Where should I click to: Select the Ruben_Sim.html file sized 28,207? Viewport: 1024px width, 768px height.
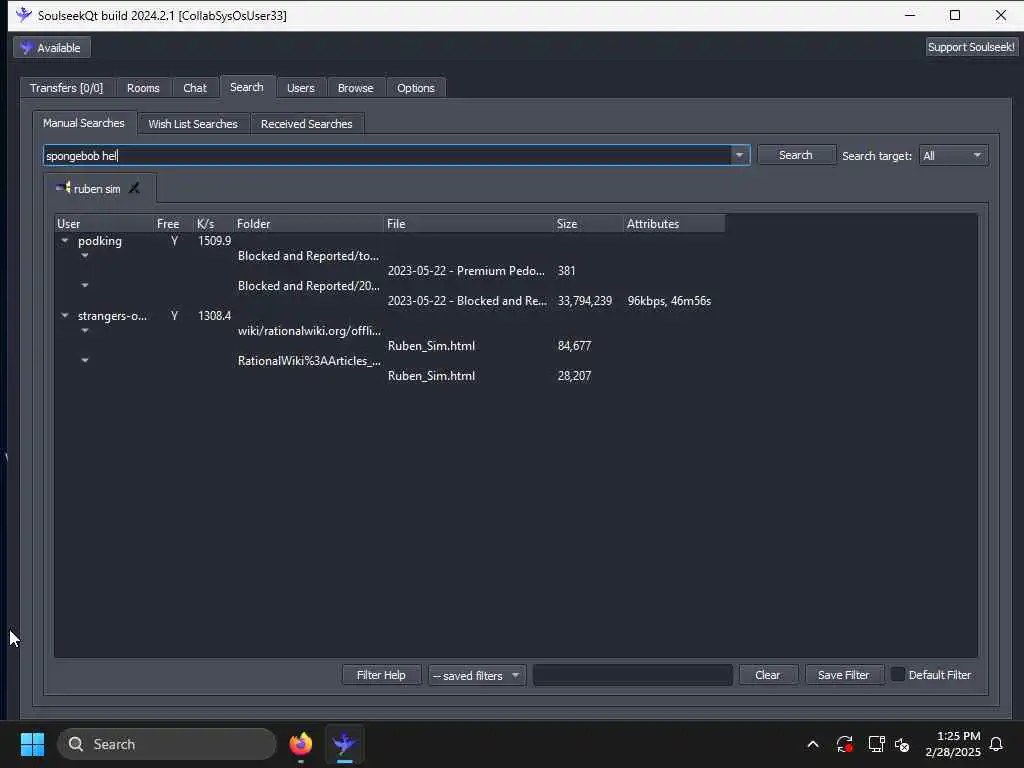431,376
